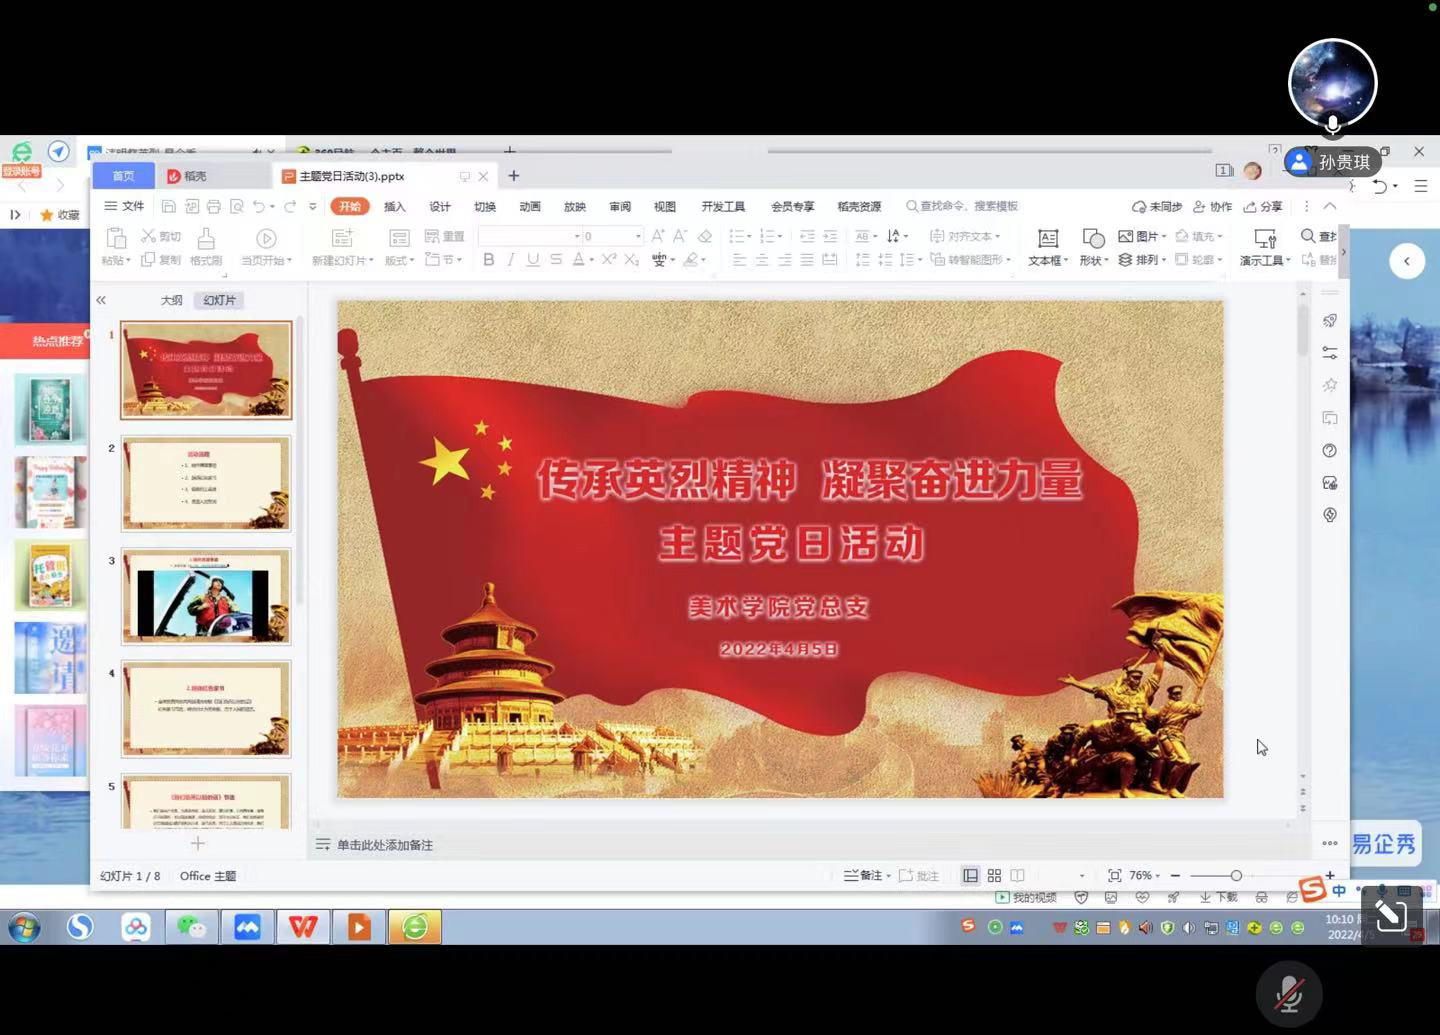Toggle underline formatting
Screen dimensions: 1440x1035
(533, 259)
